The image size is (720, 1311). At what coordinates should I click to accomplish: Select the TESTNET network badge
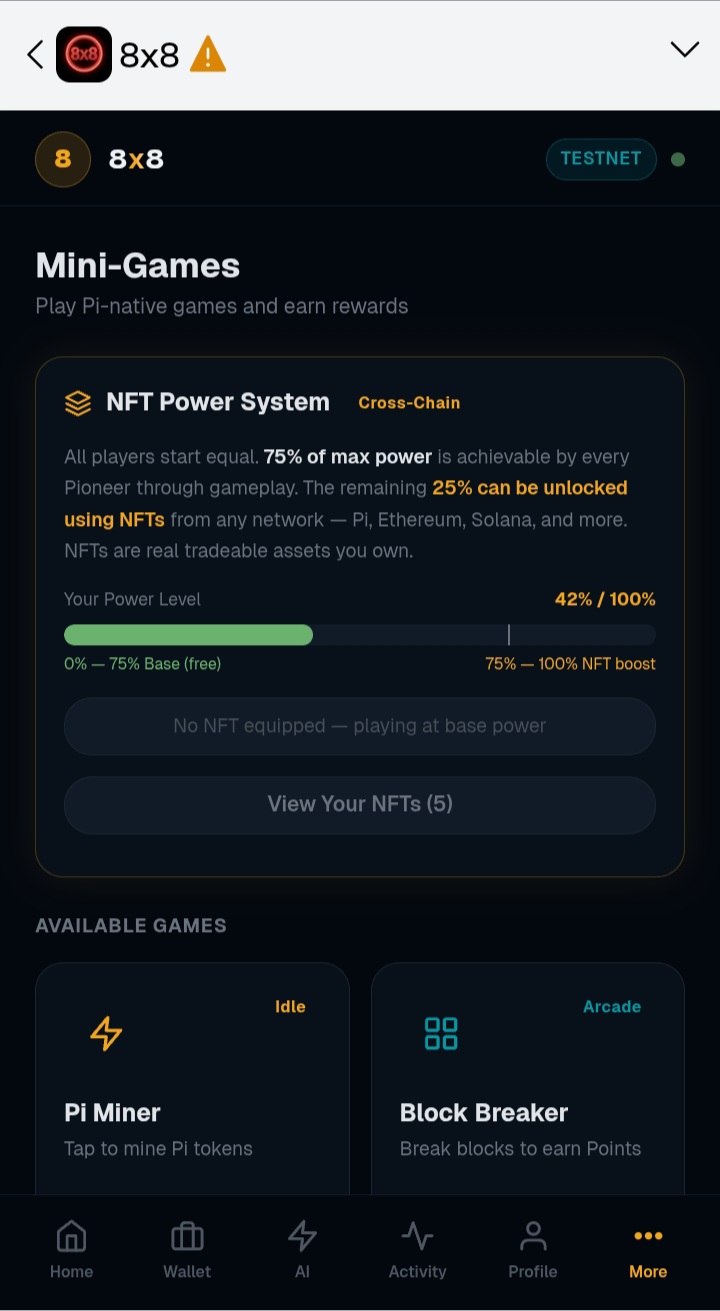click(601, 159)
